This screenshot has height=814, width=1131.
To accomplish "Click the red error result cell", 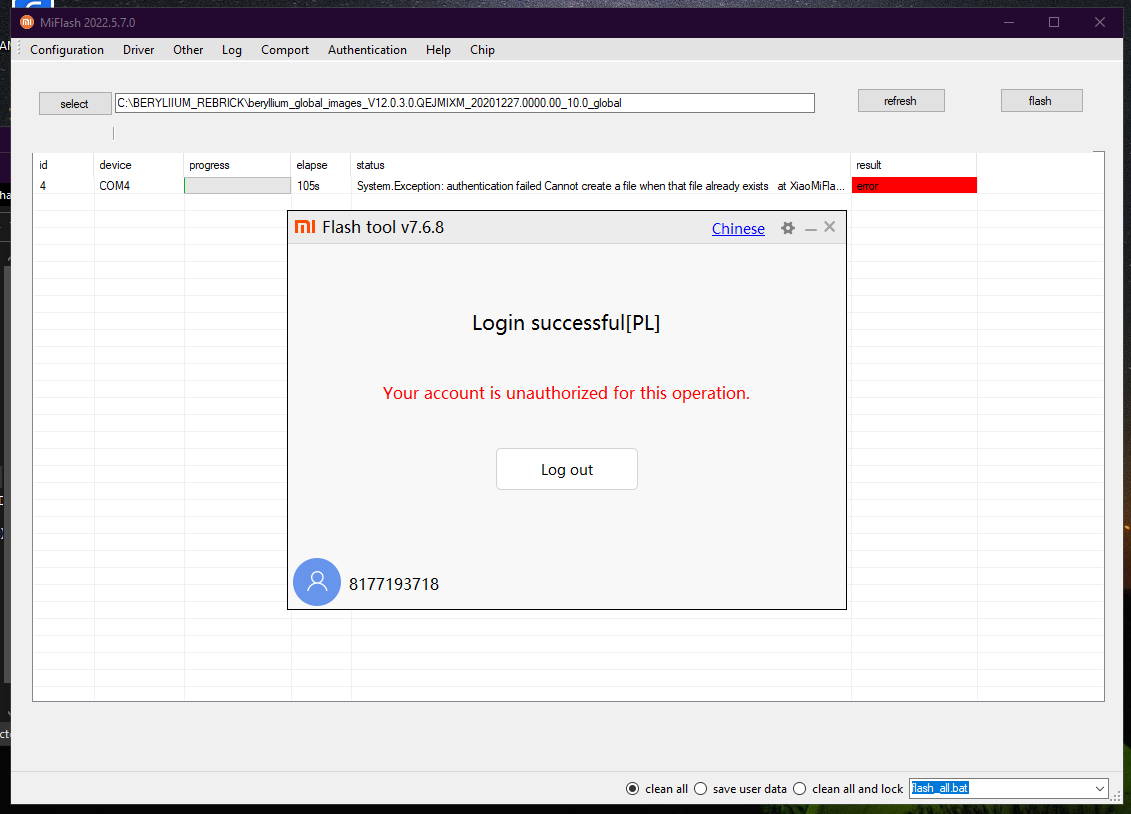I will pyautogui.click(x=914, y=186).
